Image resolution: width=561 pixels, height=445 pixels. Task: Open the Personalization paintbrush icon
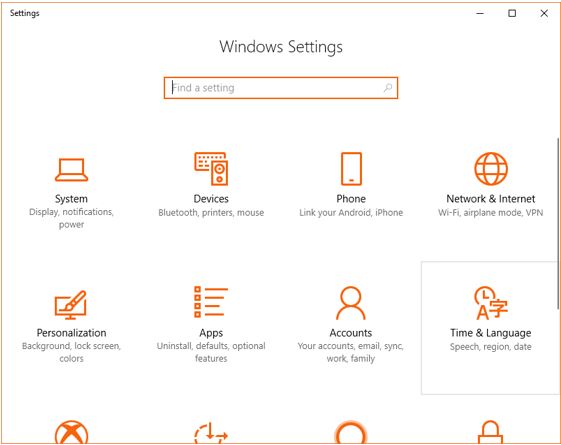point(70,304)
